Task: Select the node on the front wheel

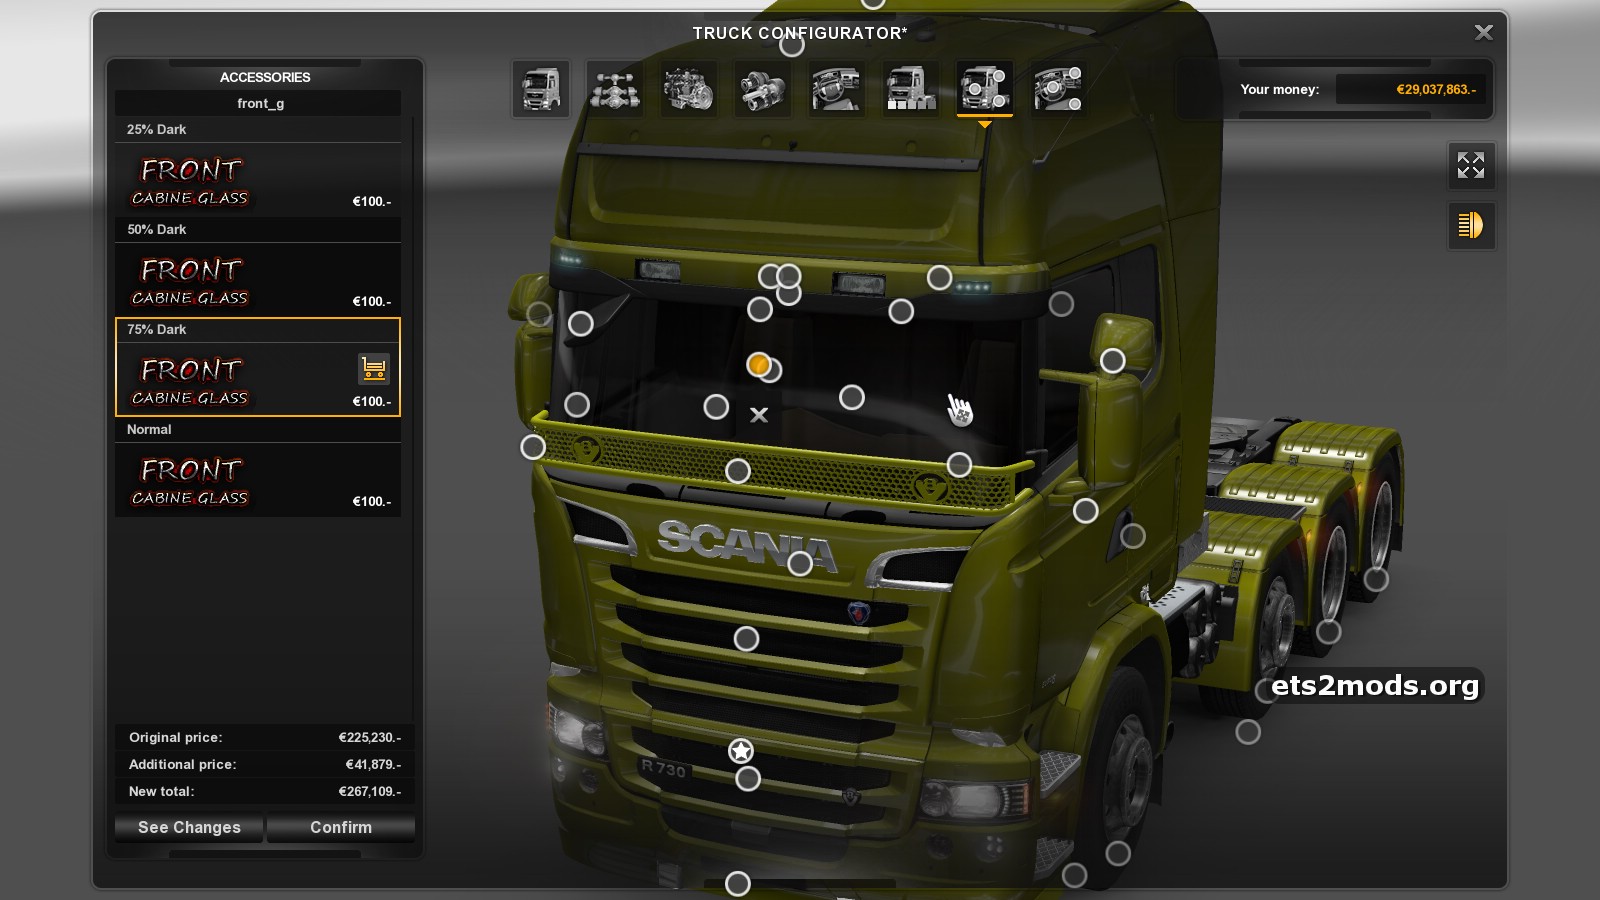Action: coord(1118,853)
